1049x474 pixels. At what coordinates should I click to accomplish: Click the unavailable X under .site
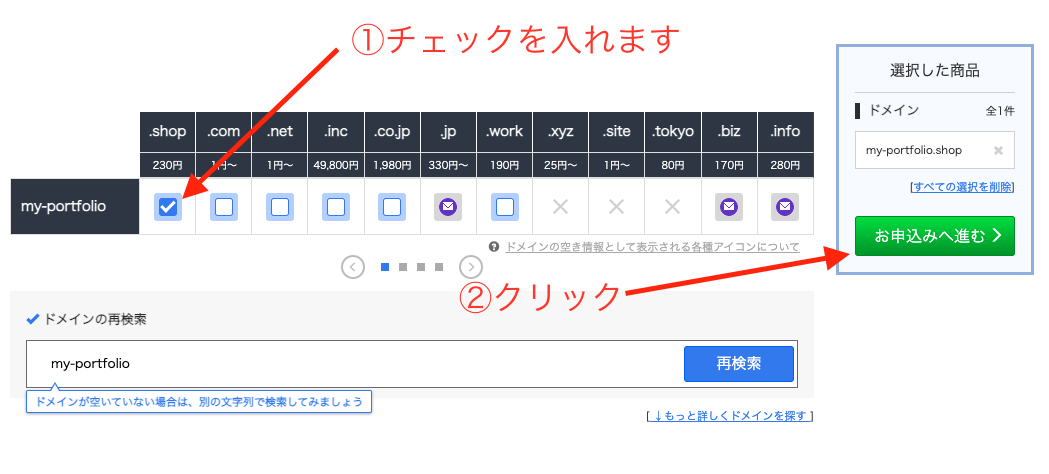(617, 207)
